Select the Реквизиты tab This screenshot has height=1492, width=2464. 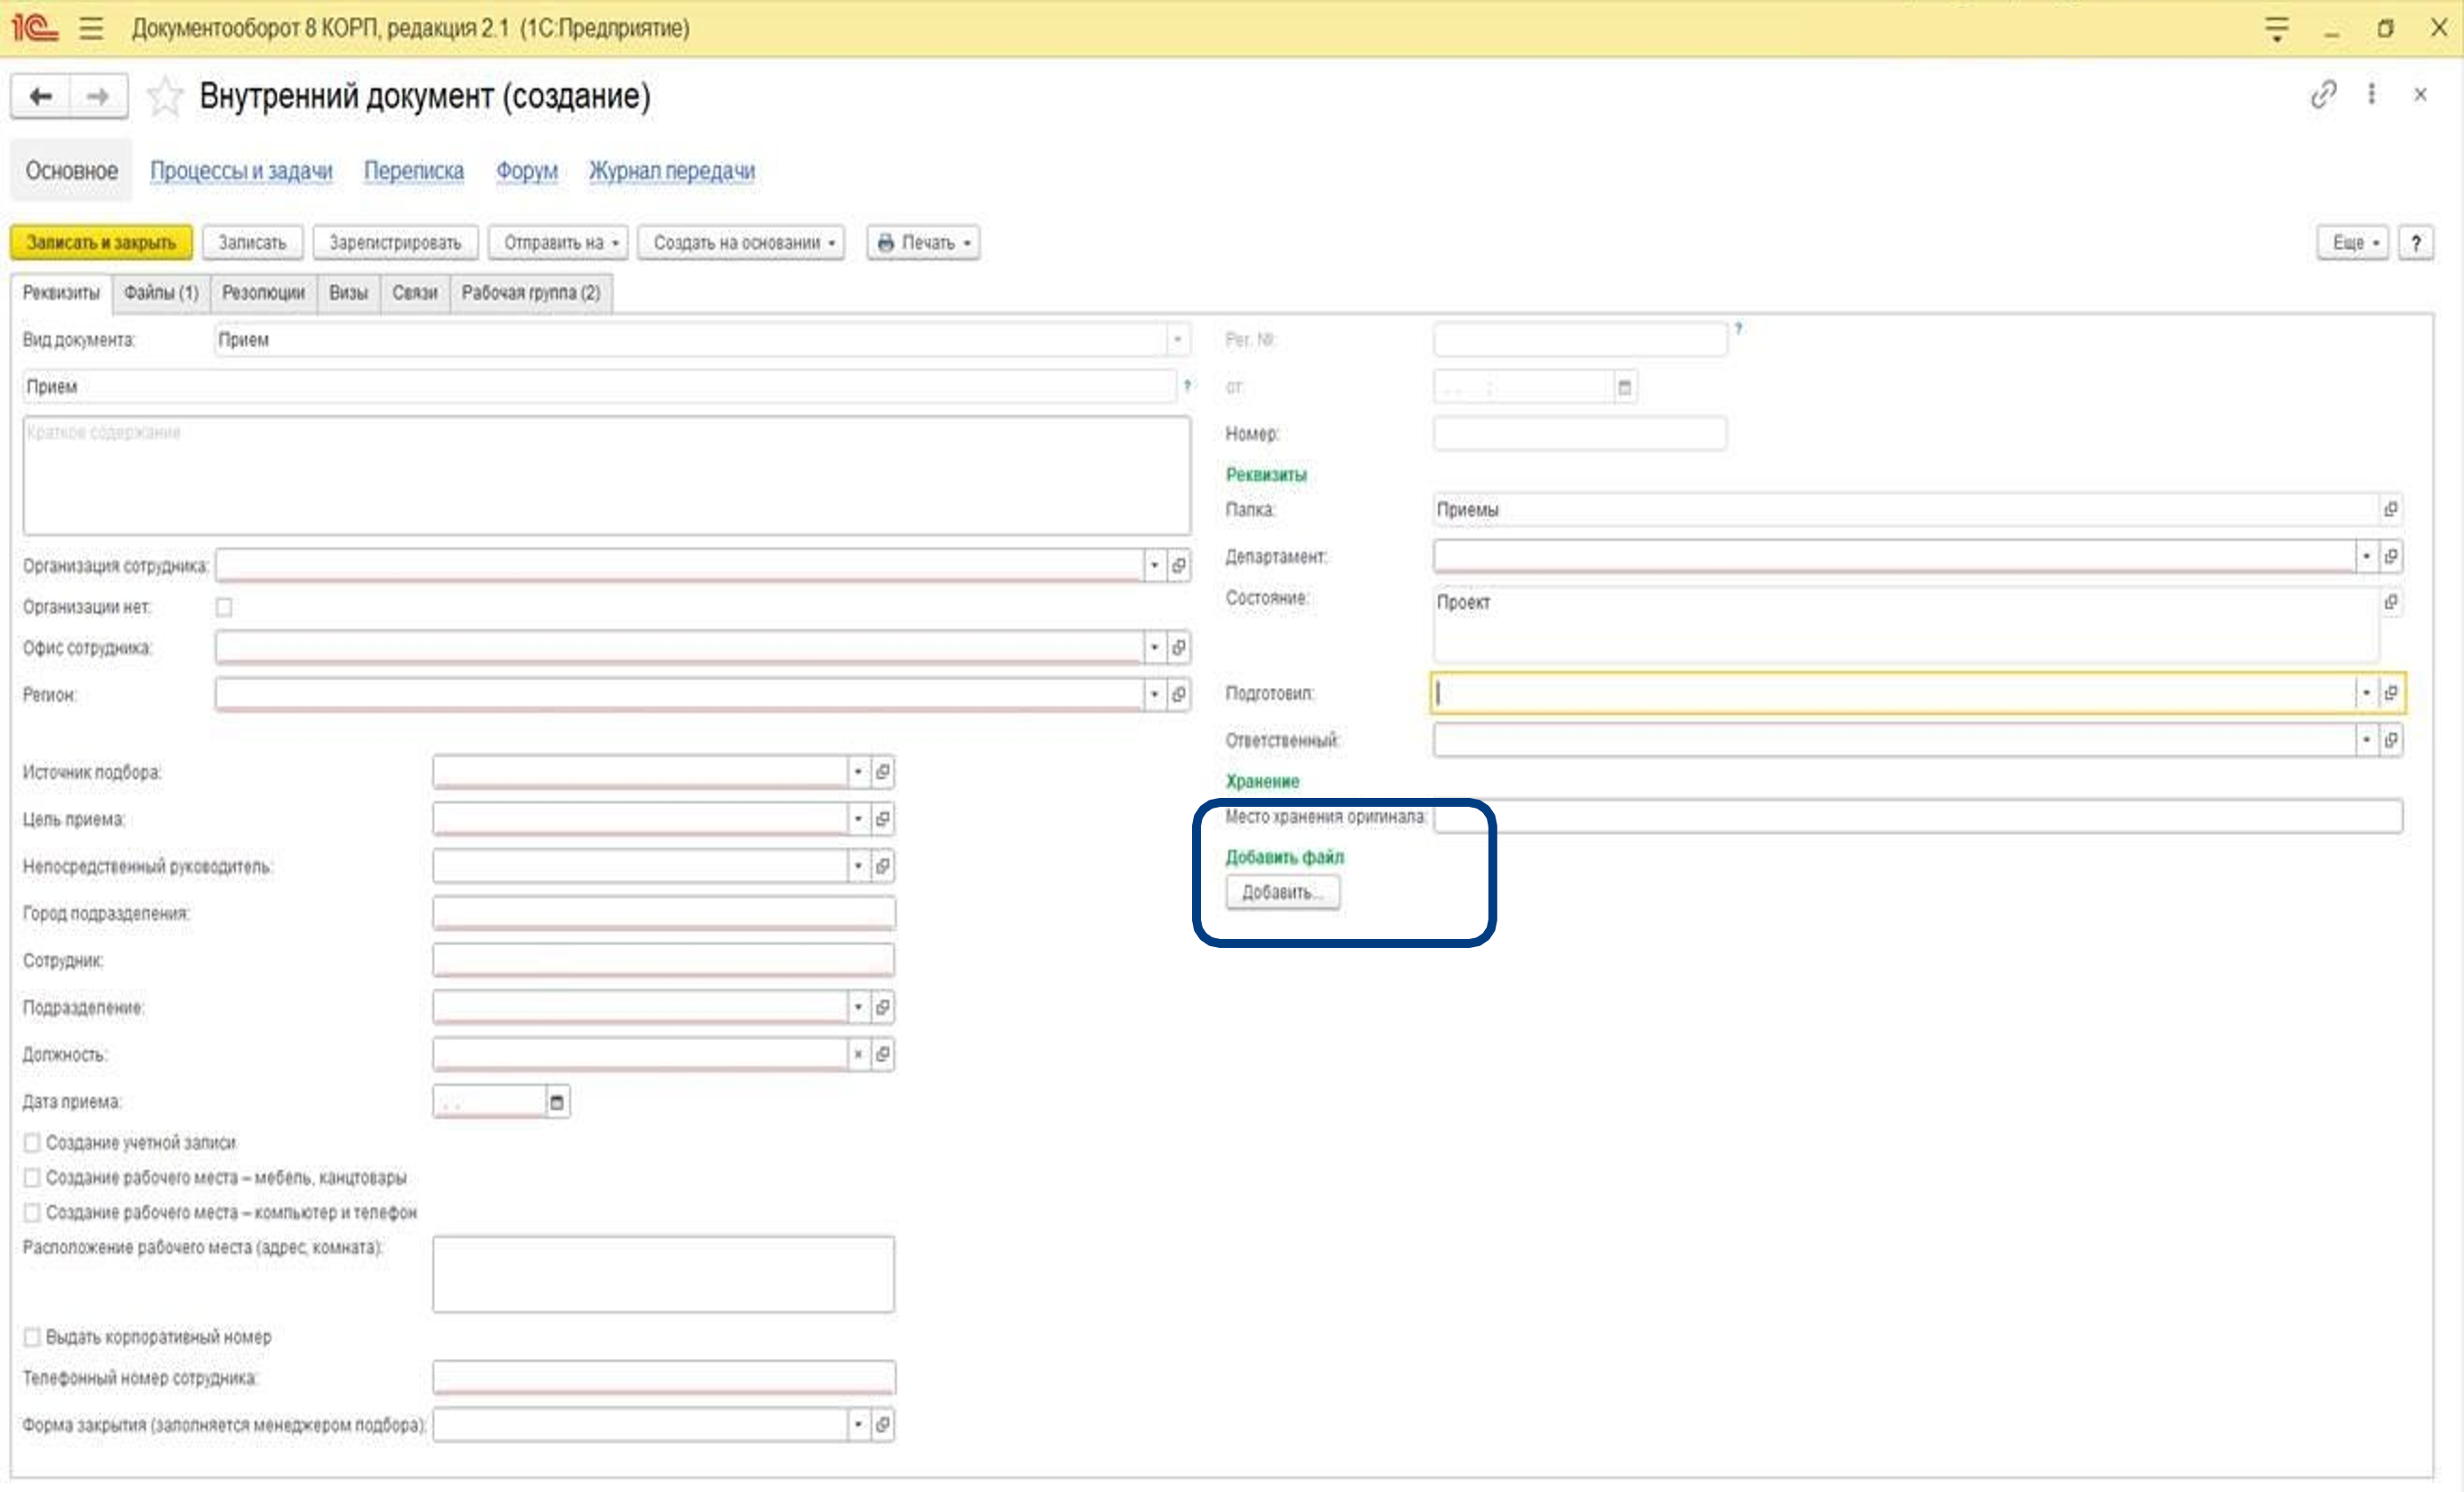click(61, 293)
